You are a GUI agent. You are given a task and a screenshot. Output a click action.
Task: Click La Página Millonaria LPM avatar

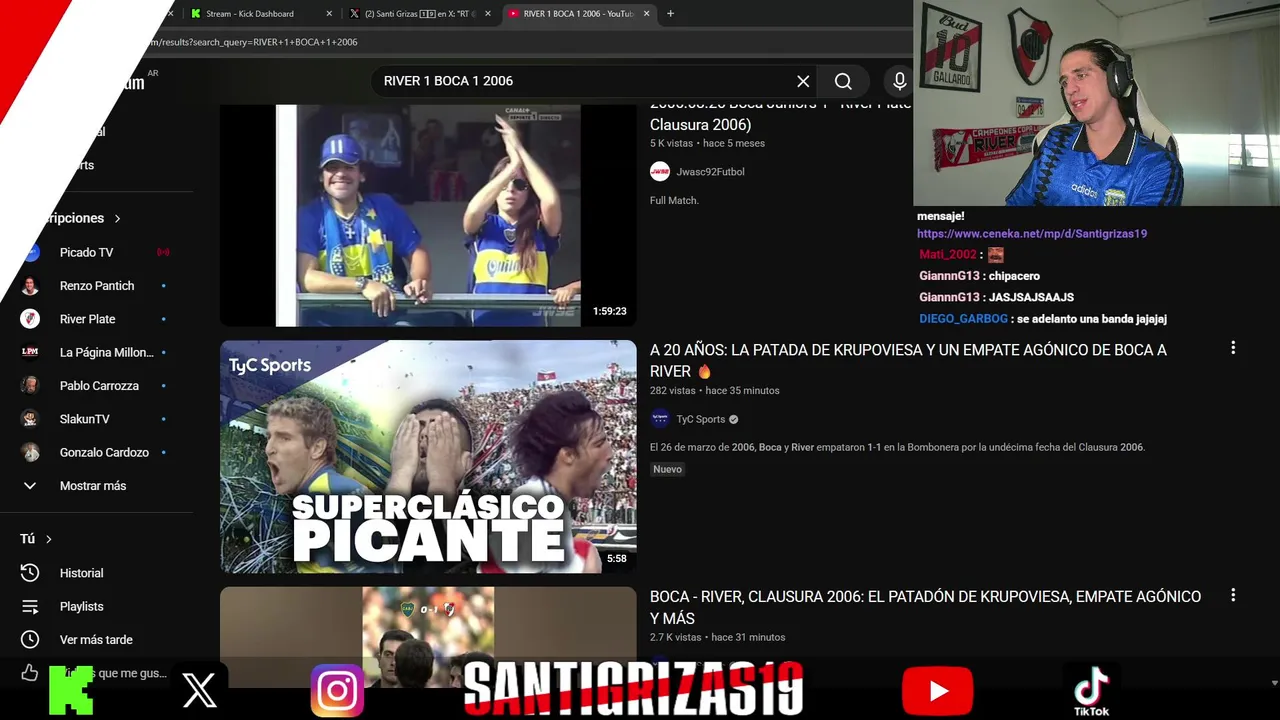tap(30, 352)
